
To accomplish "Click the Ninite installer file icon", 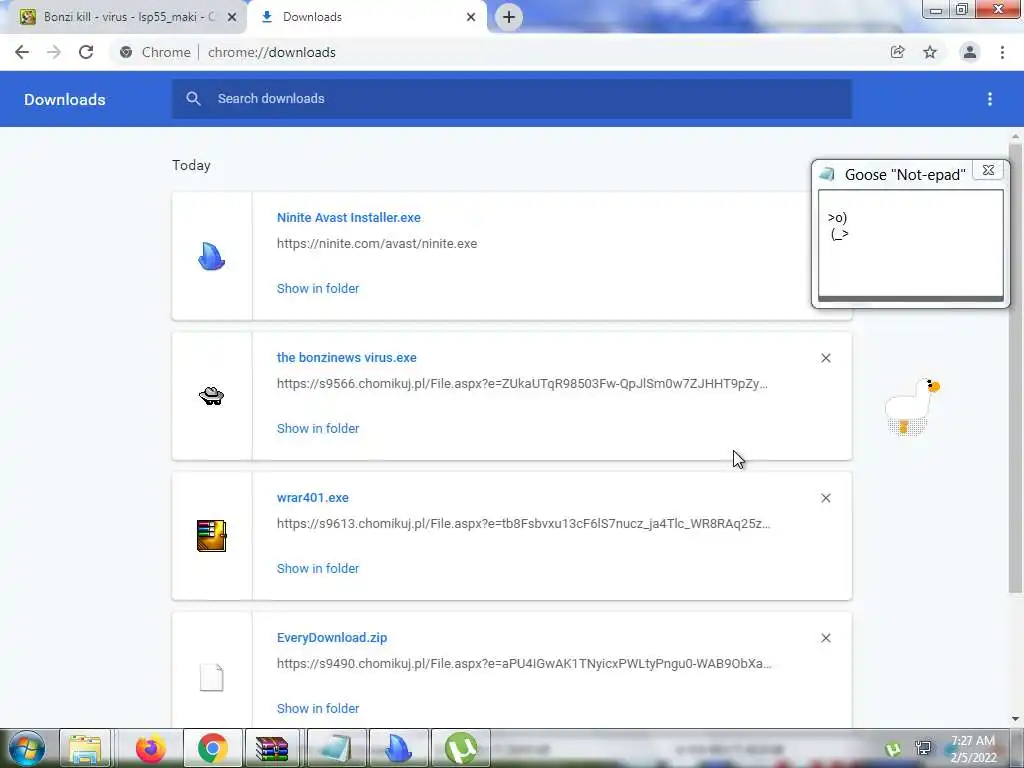I will click(212, 256).
